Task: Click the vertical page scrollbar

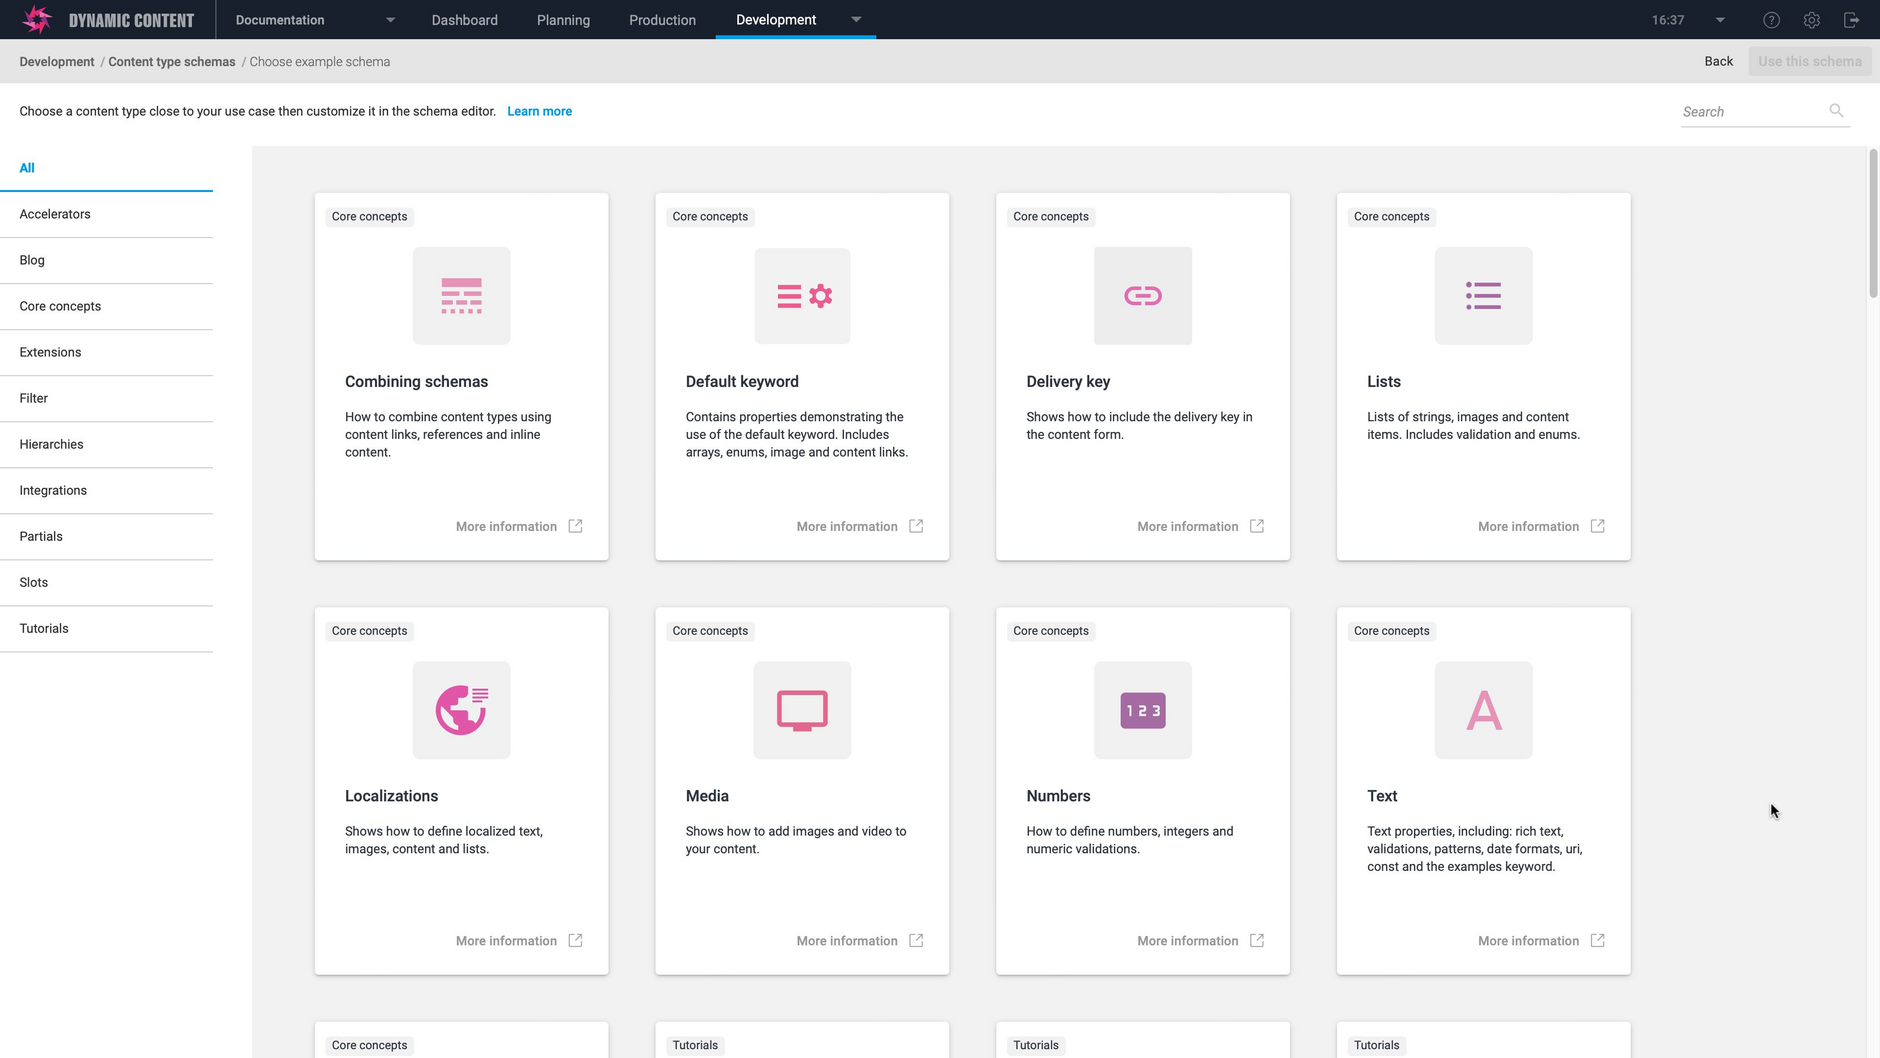Action: pyautogui.click(x=1873, y=223)
